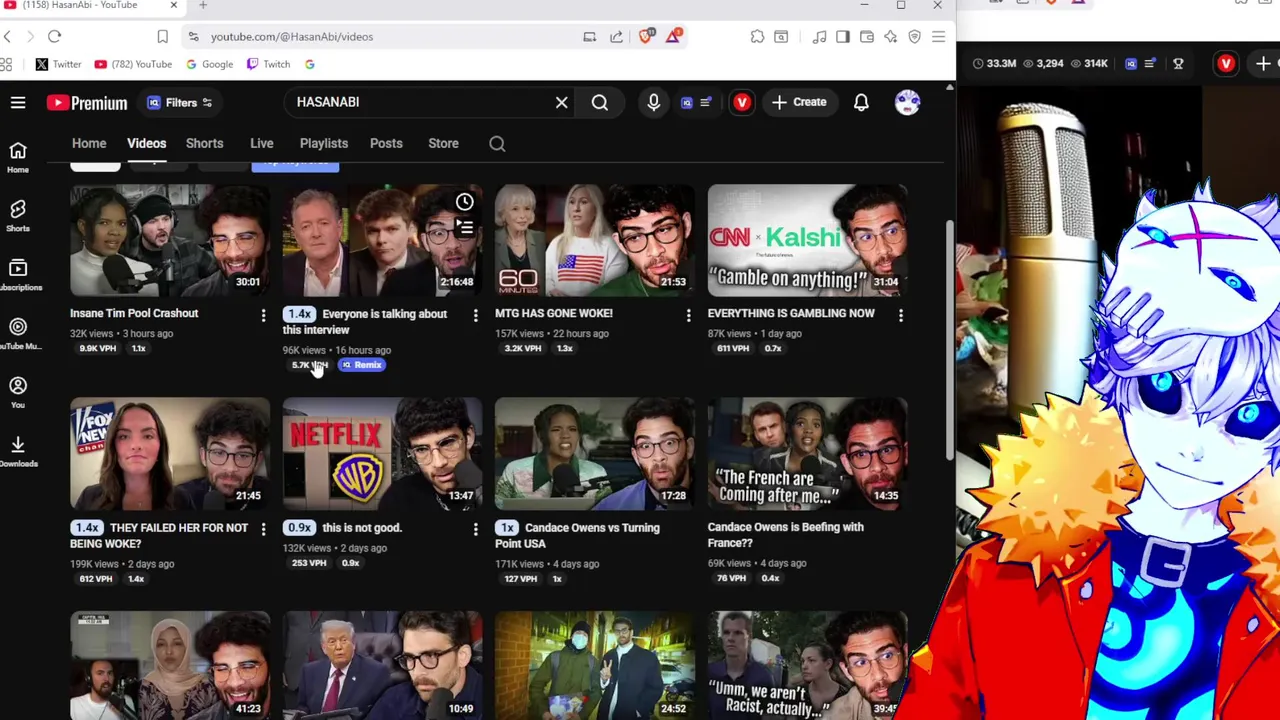Open the Live channel tab
The image size is (1280, 720).
261,143
